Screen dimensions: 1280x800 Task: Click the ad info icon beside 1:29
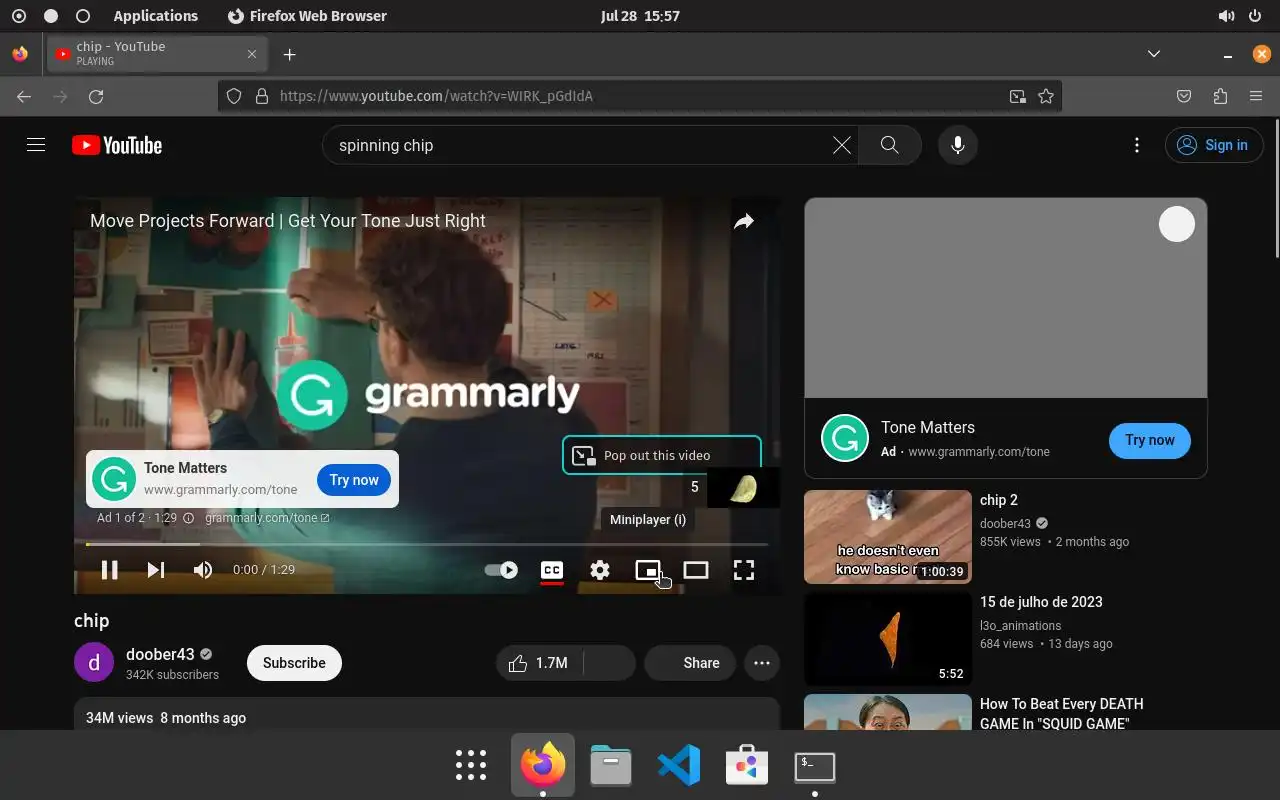[188, 518]
